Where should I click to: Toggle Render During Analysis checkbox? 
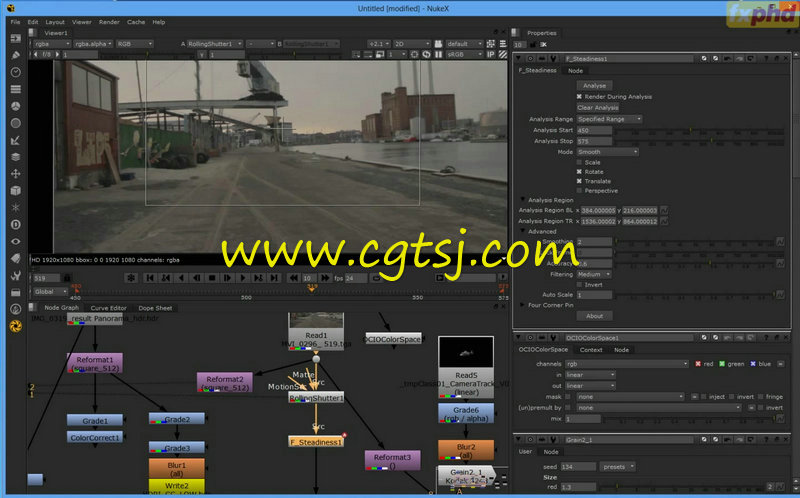pos(579,96)
